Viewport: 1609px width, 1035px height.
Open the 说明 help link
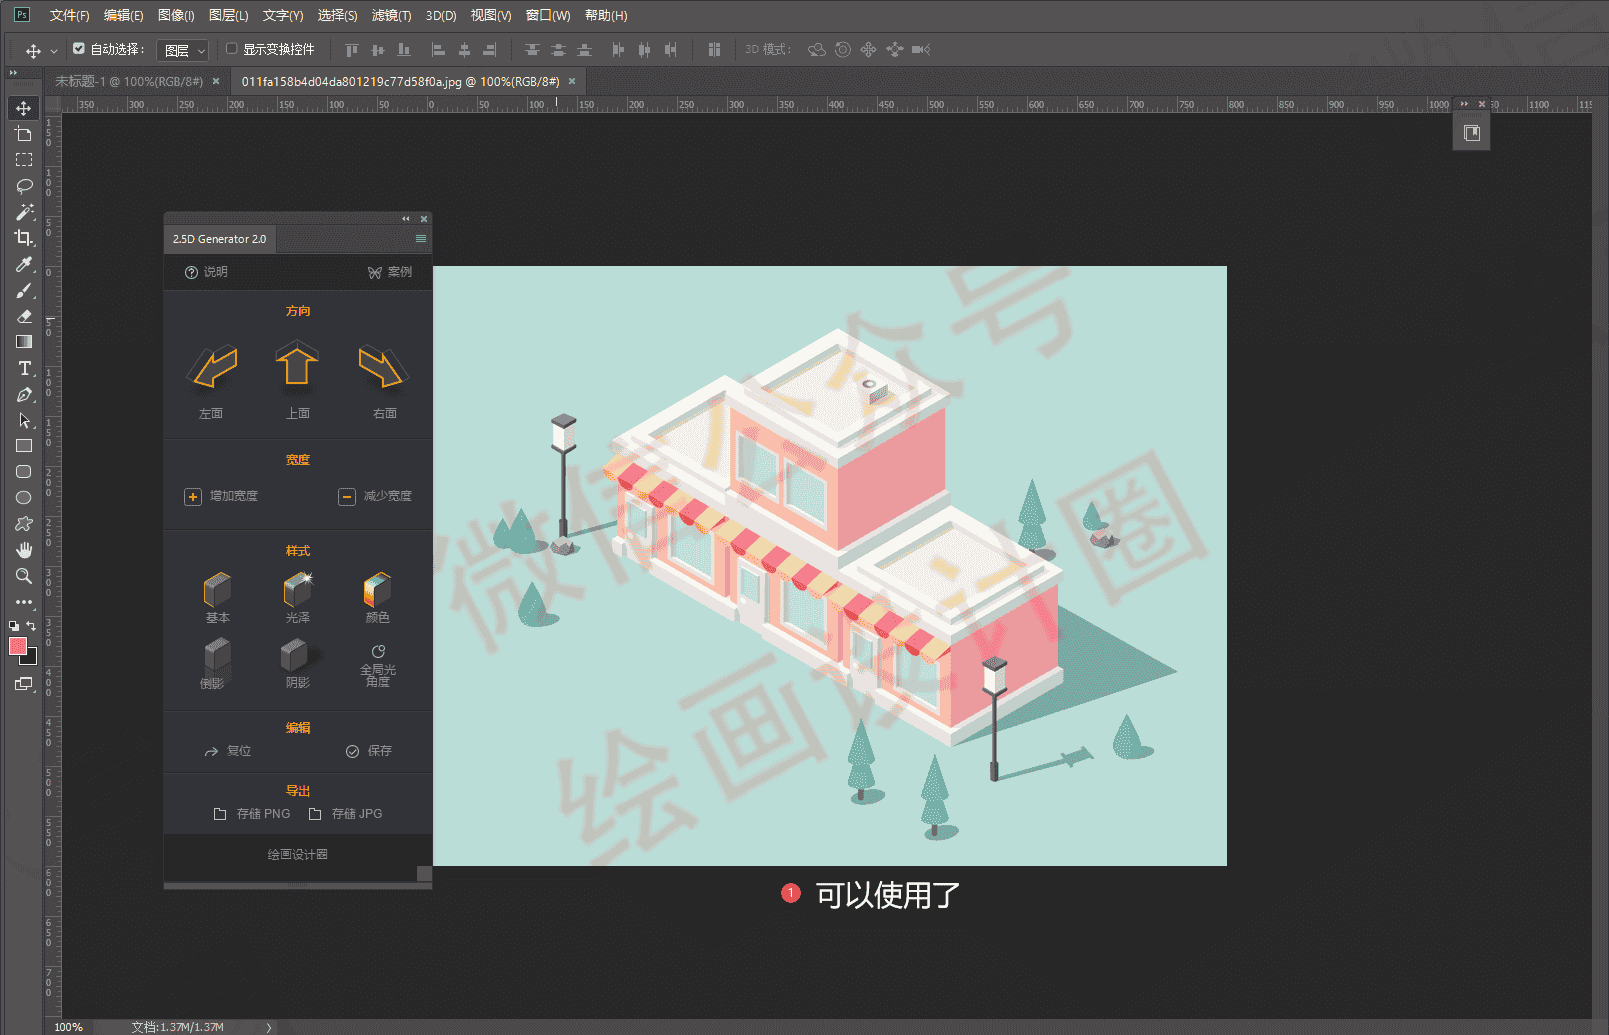(x=206, y=272)
